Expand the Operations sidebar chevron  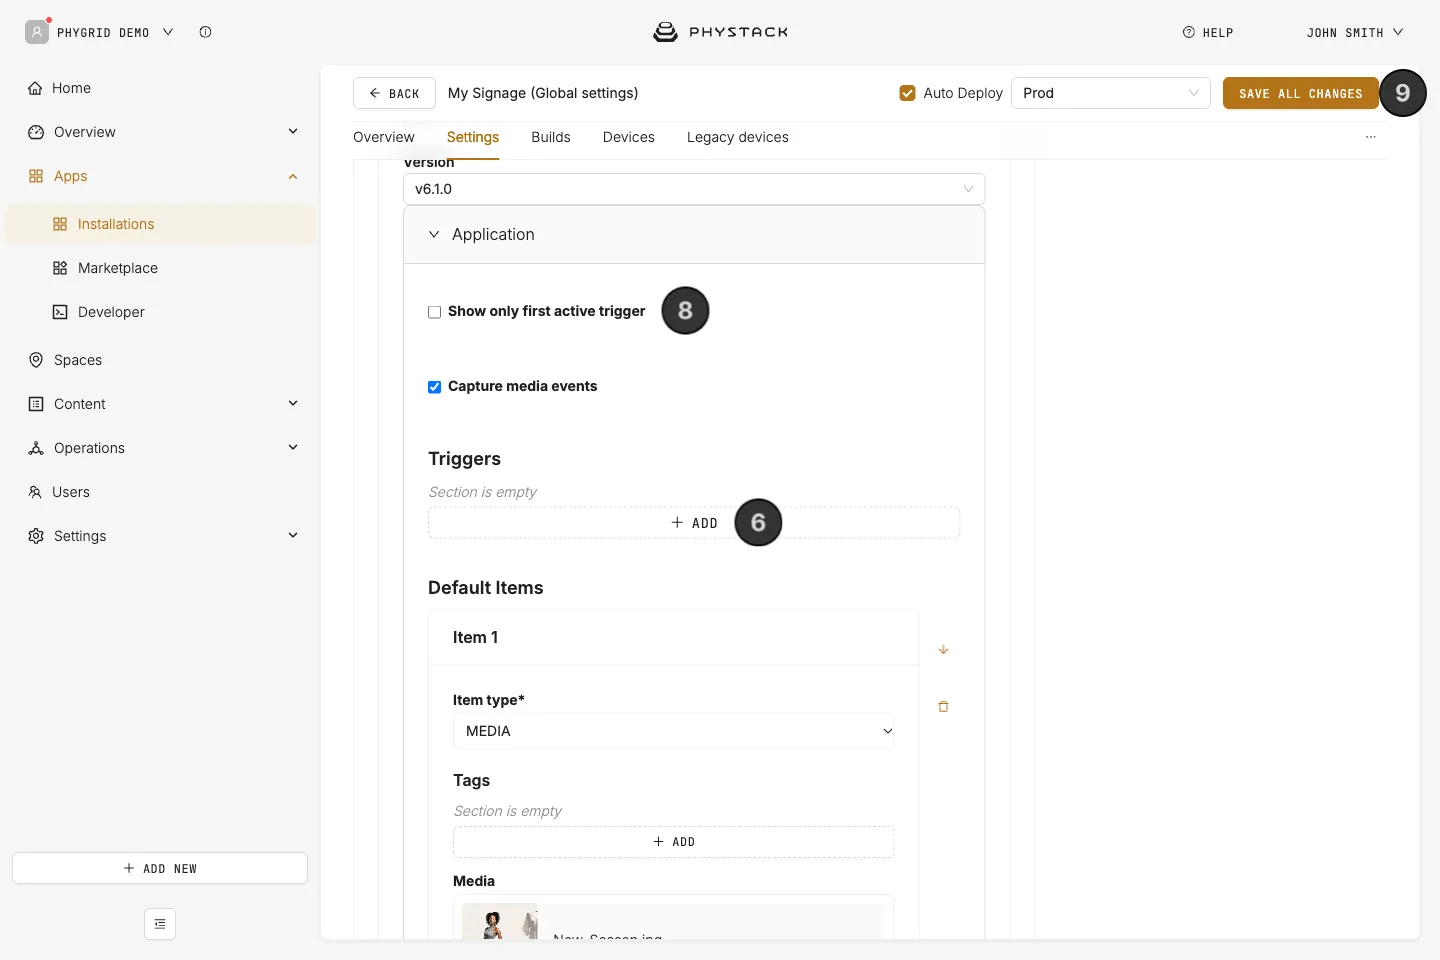pyautogui.click(x=293, y=447)
